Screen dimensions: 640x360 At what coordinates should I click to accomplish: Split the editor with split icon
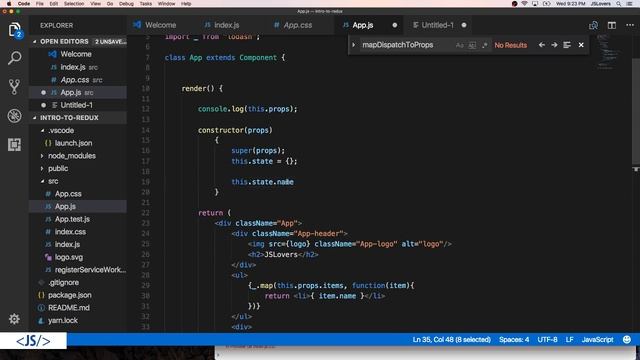click(x=611, y=25)
